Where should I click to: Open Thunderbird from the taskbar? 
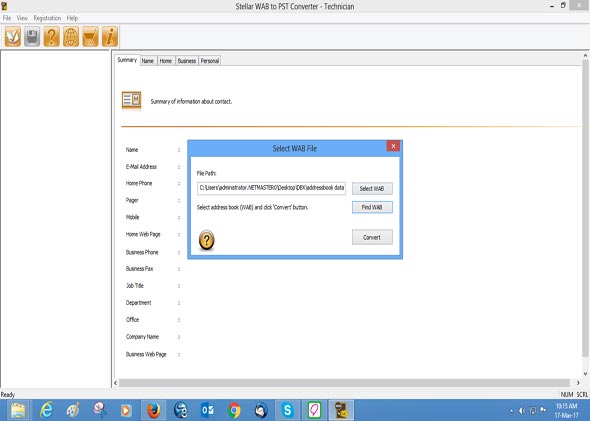261,410
